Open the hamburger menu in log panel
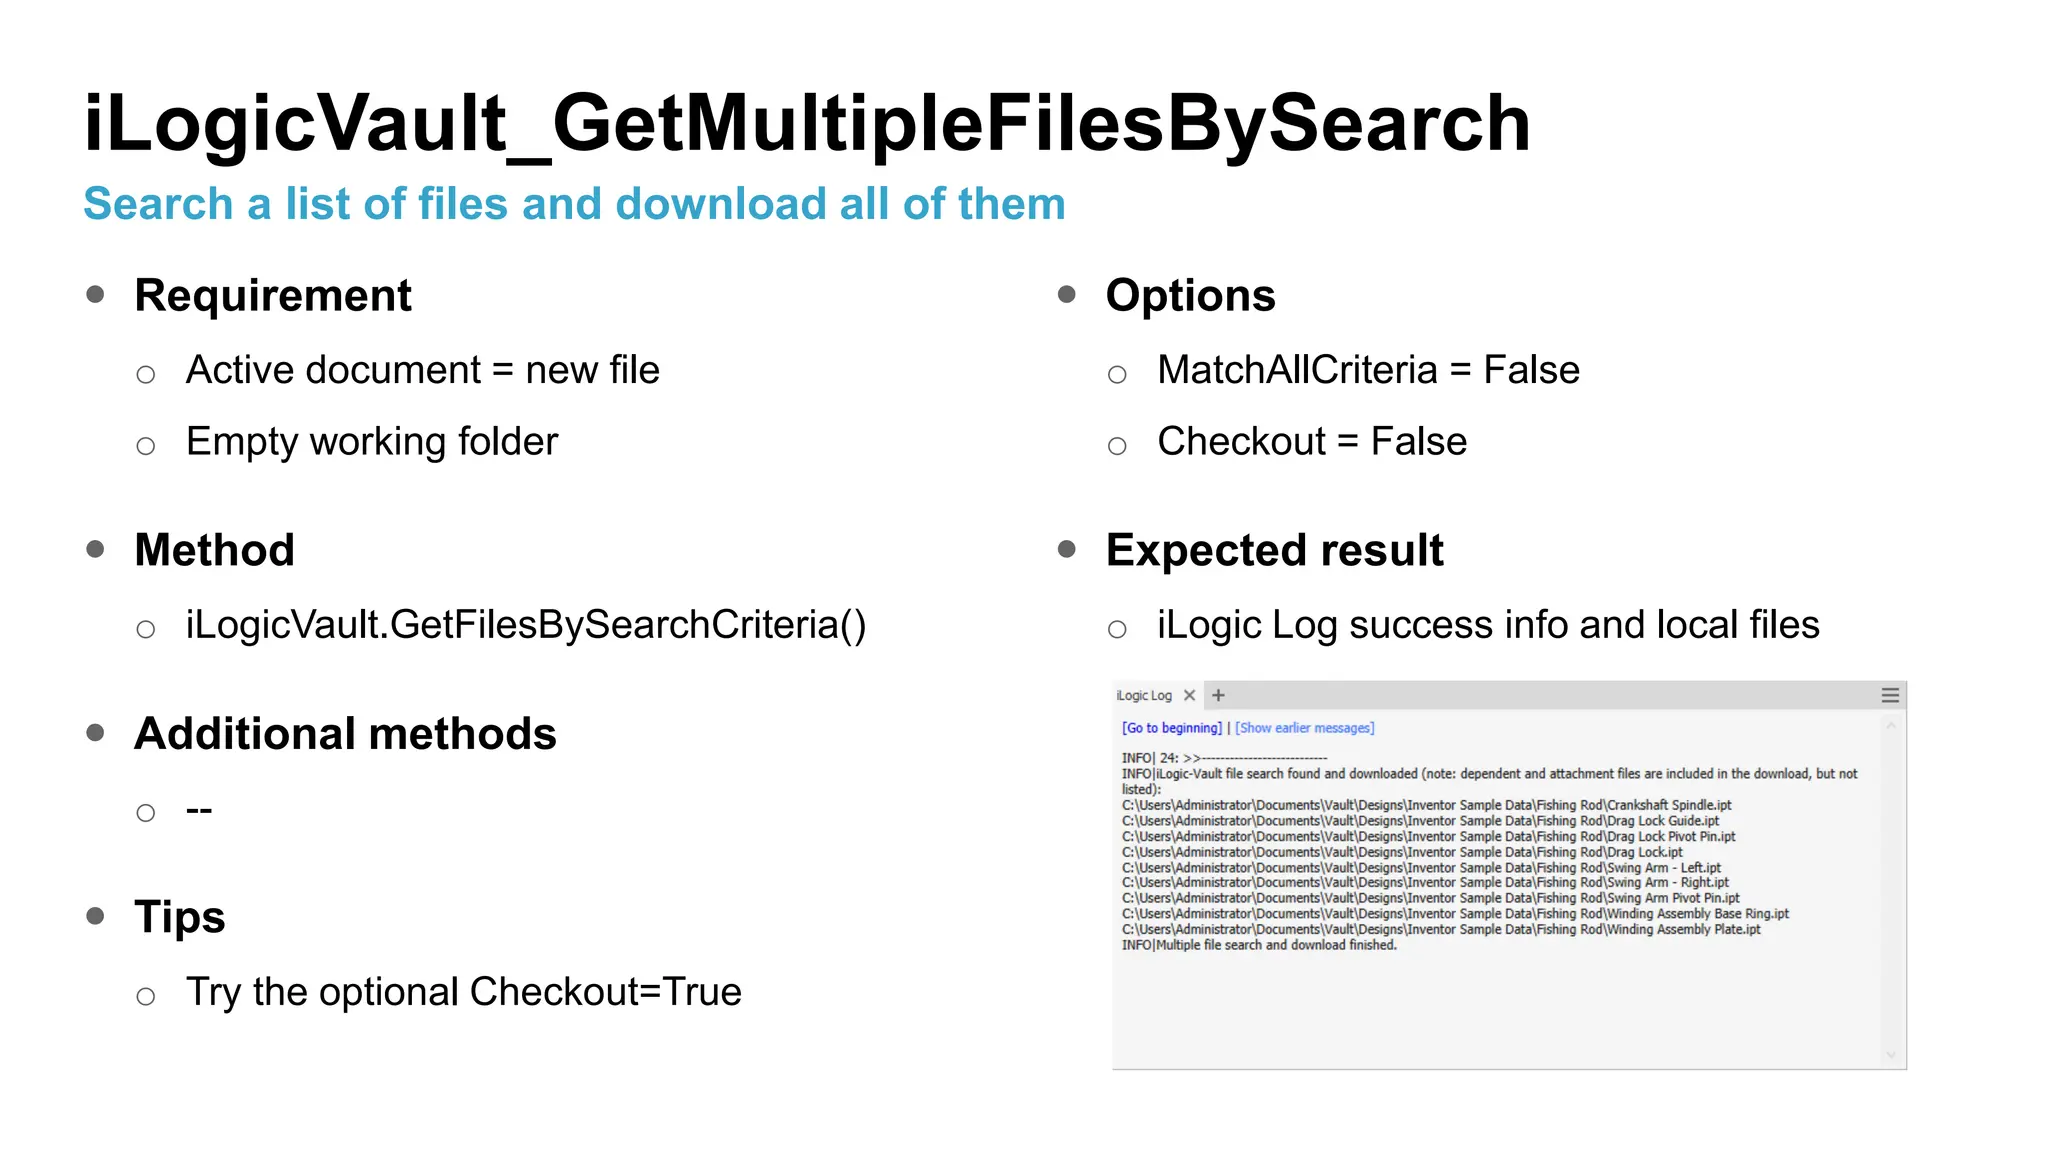The image size is (2048, 1152). click(x=1890, y=695)
